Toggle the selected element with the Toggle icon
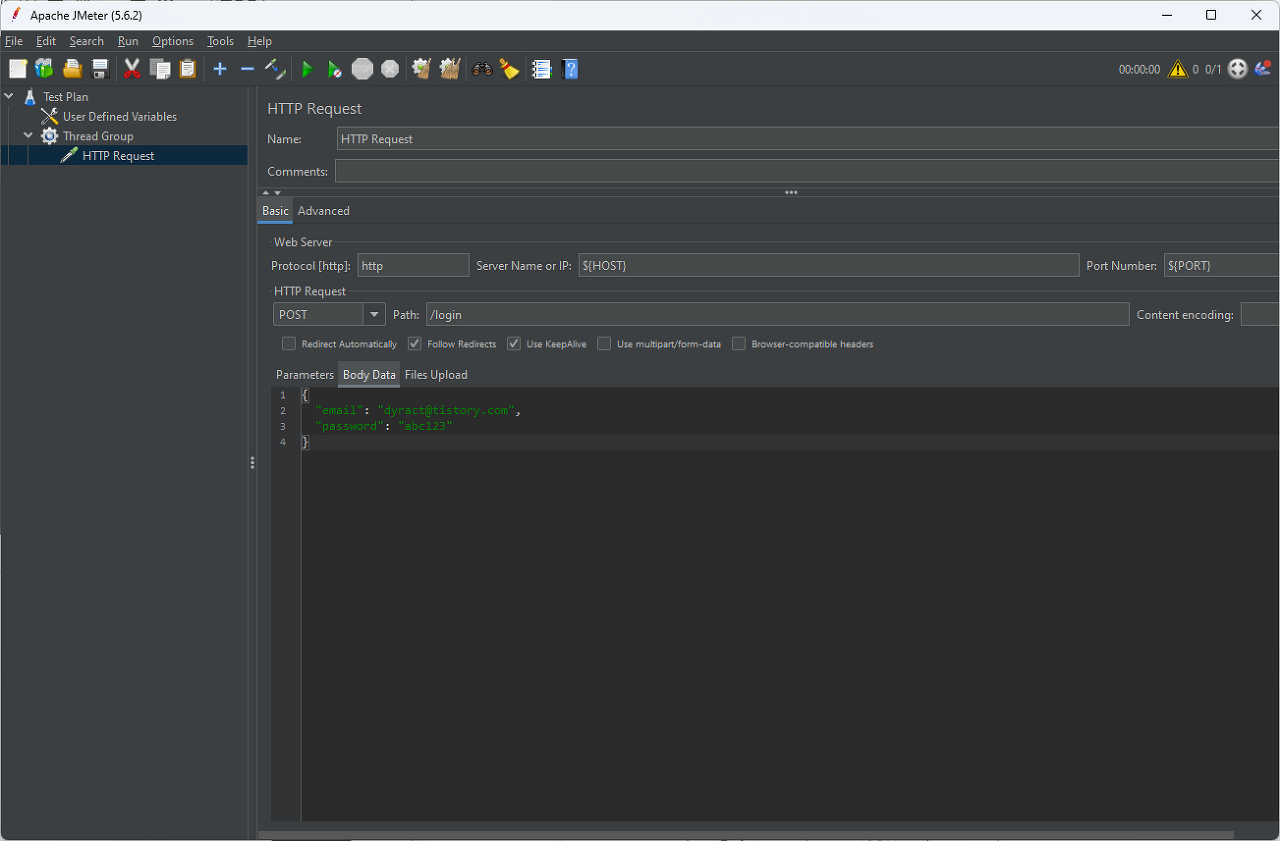Screen dimensions: 1280x841 tap(275, 69)
